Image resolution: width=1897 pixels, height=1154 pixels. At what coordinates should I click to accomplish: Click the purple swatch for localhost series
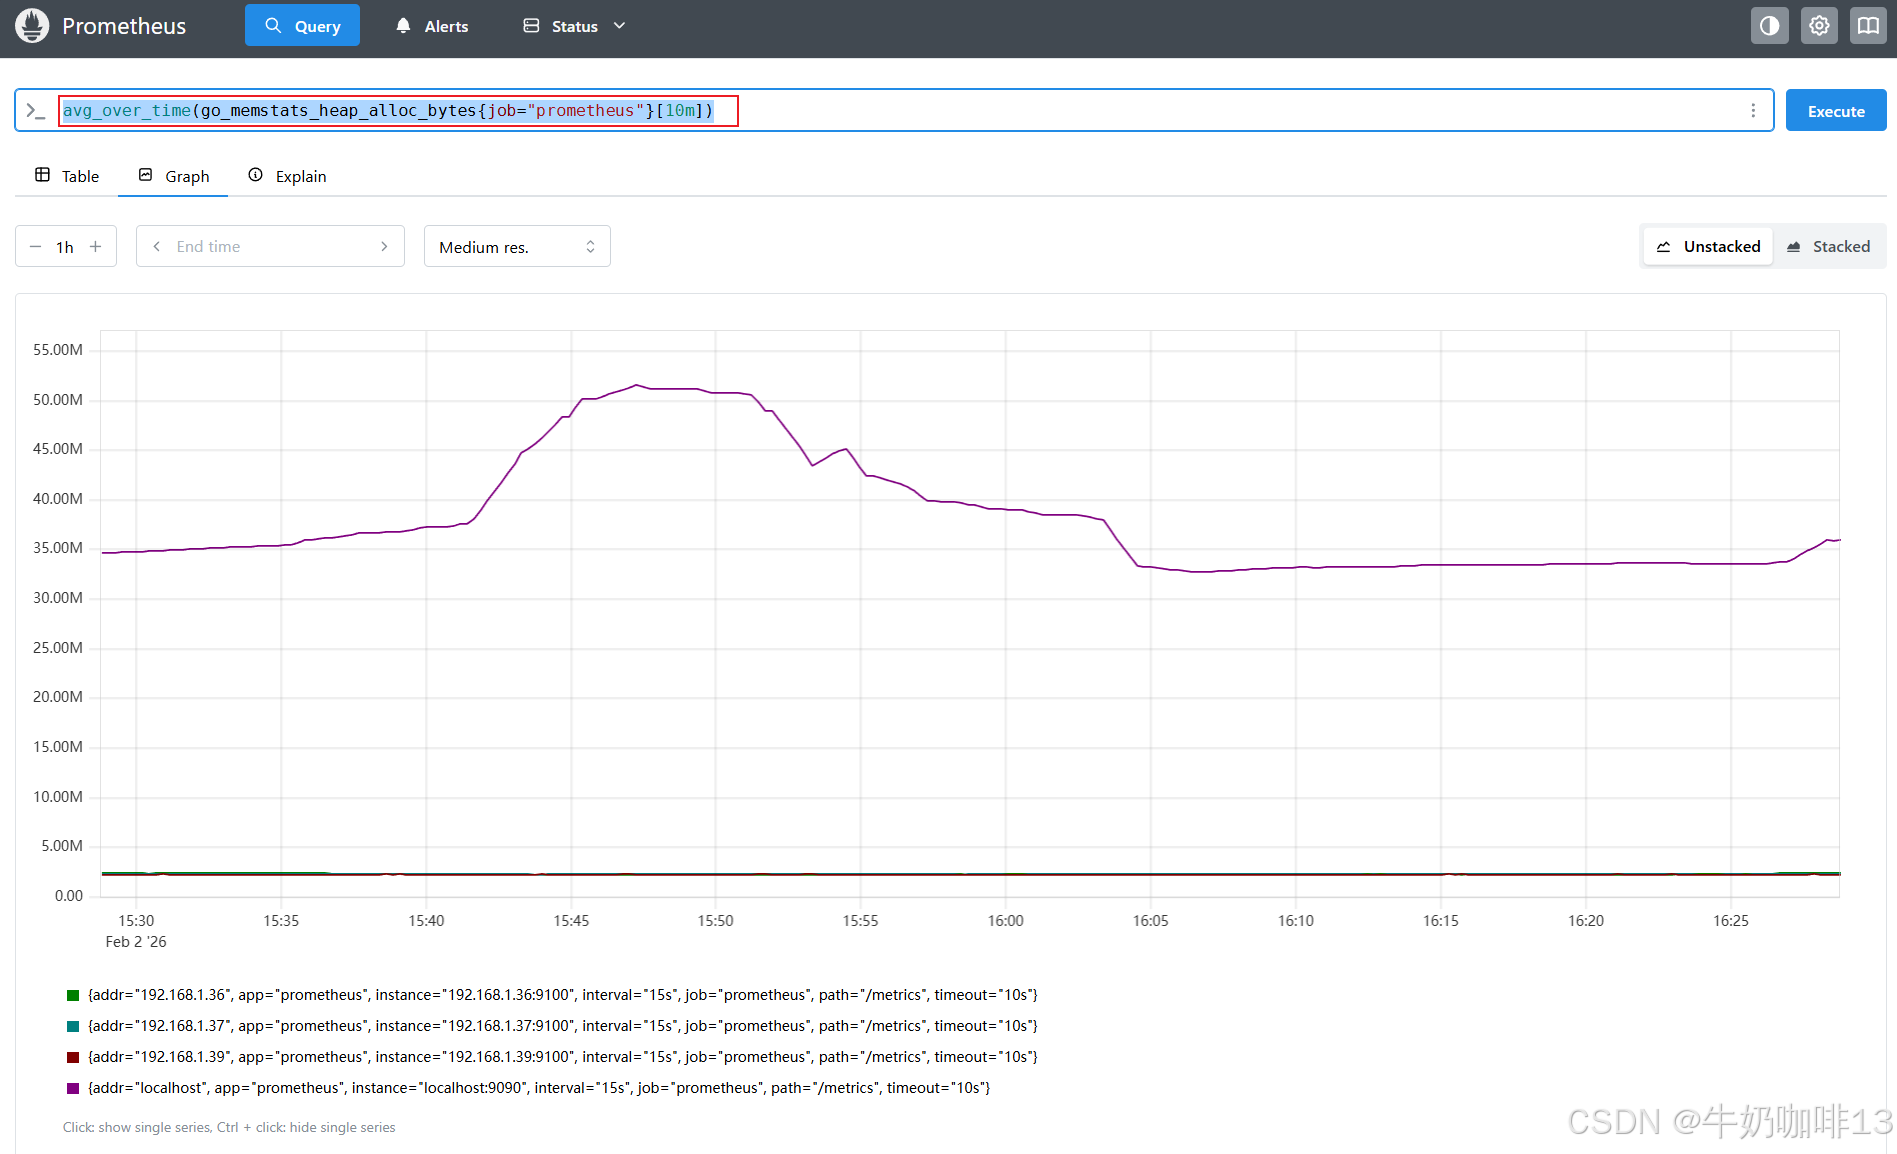coord(73,1088)
